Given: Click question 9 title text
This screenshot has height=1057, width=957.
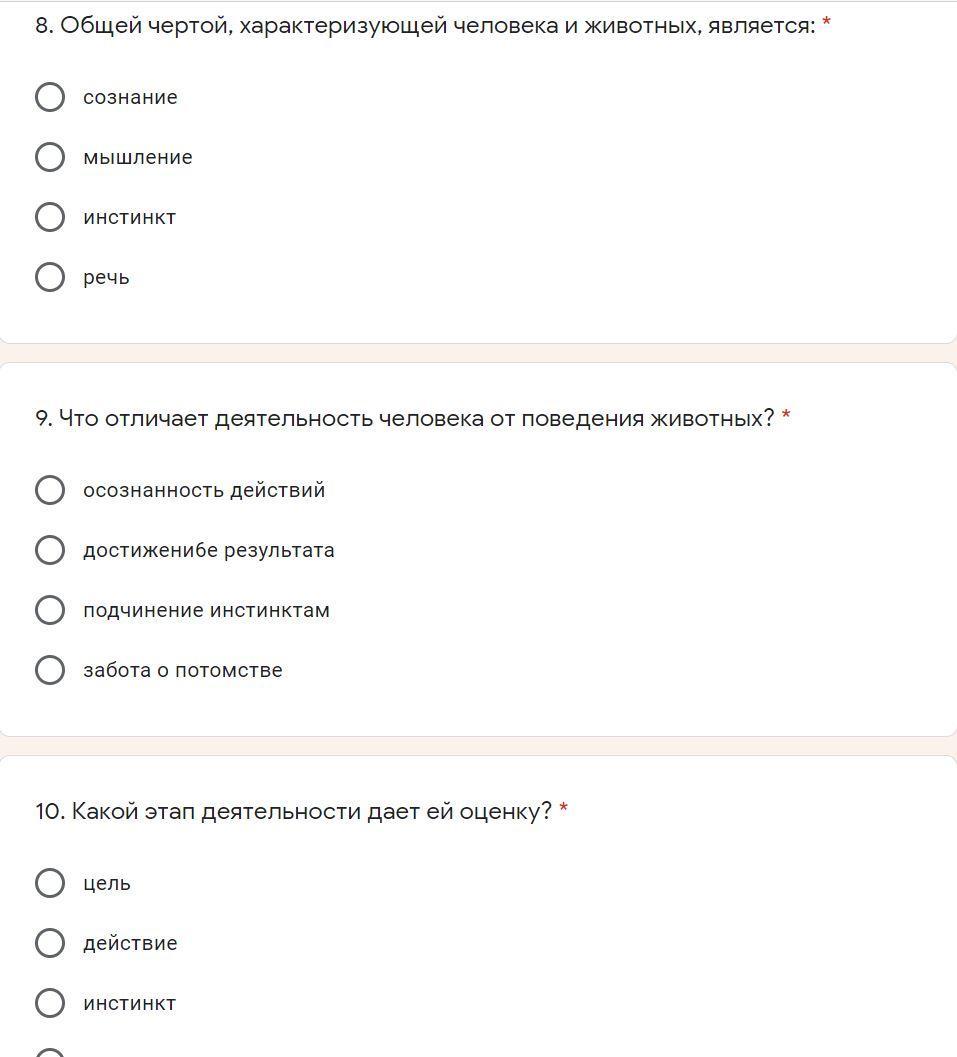Looking at the screenshot, I should click(x=405, y=419).
